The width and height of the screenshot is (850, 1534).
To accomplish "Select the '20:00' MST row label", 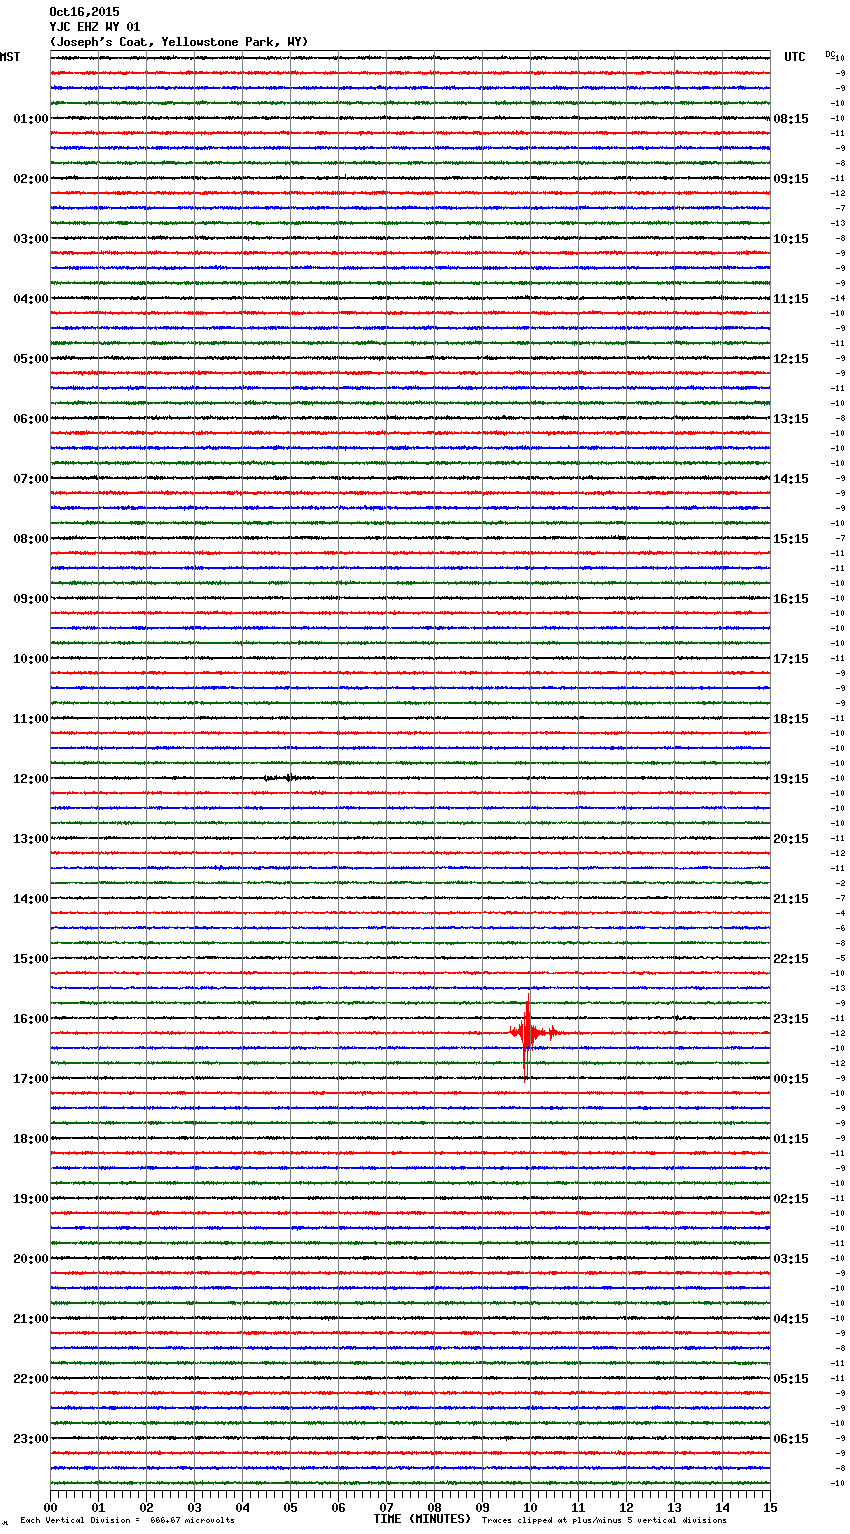I will click(31, 1259).
